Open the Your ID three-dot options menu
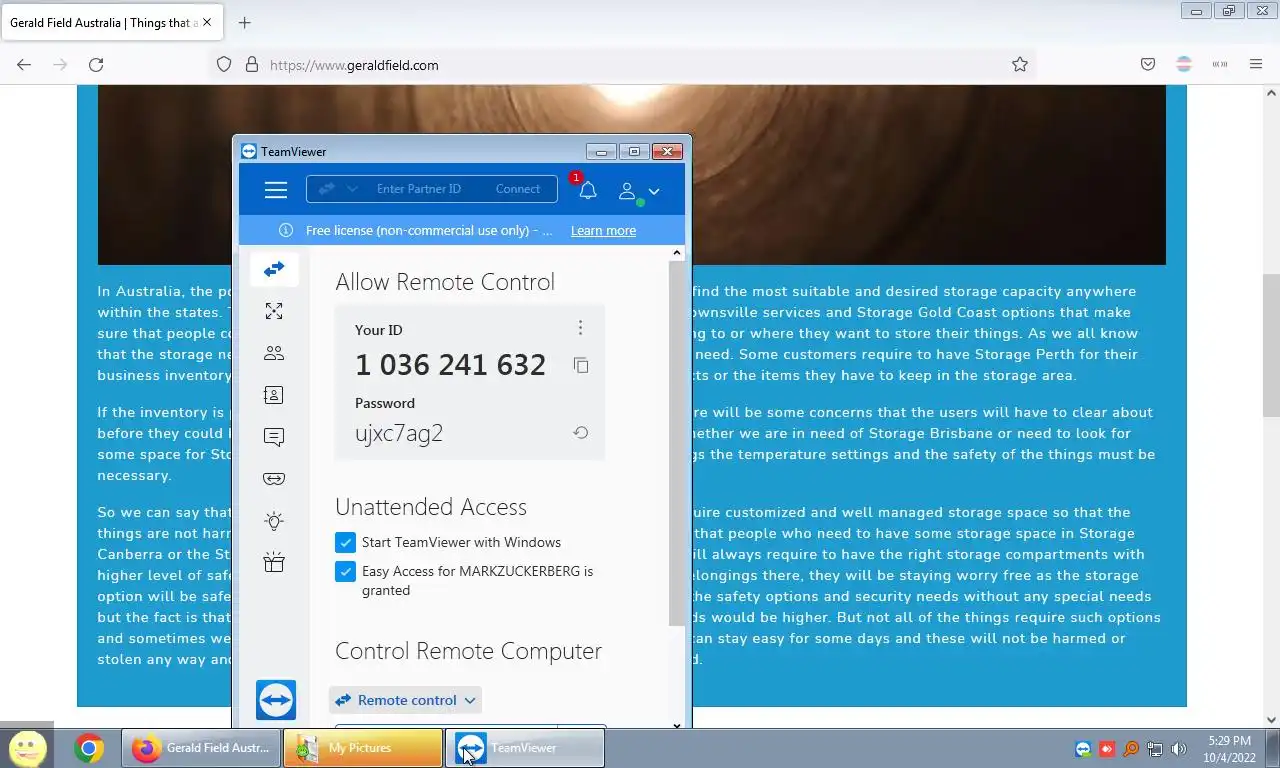This screenshot has height=768, width=1280. pos(580,328)
